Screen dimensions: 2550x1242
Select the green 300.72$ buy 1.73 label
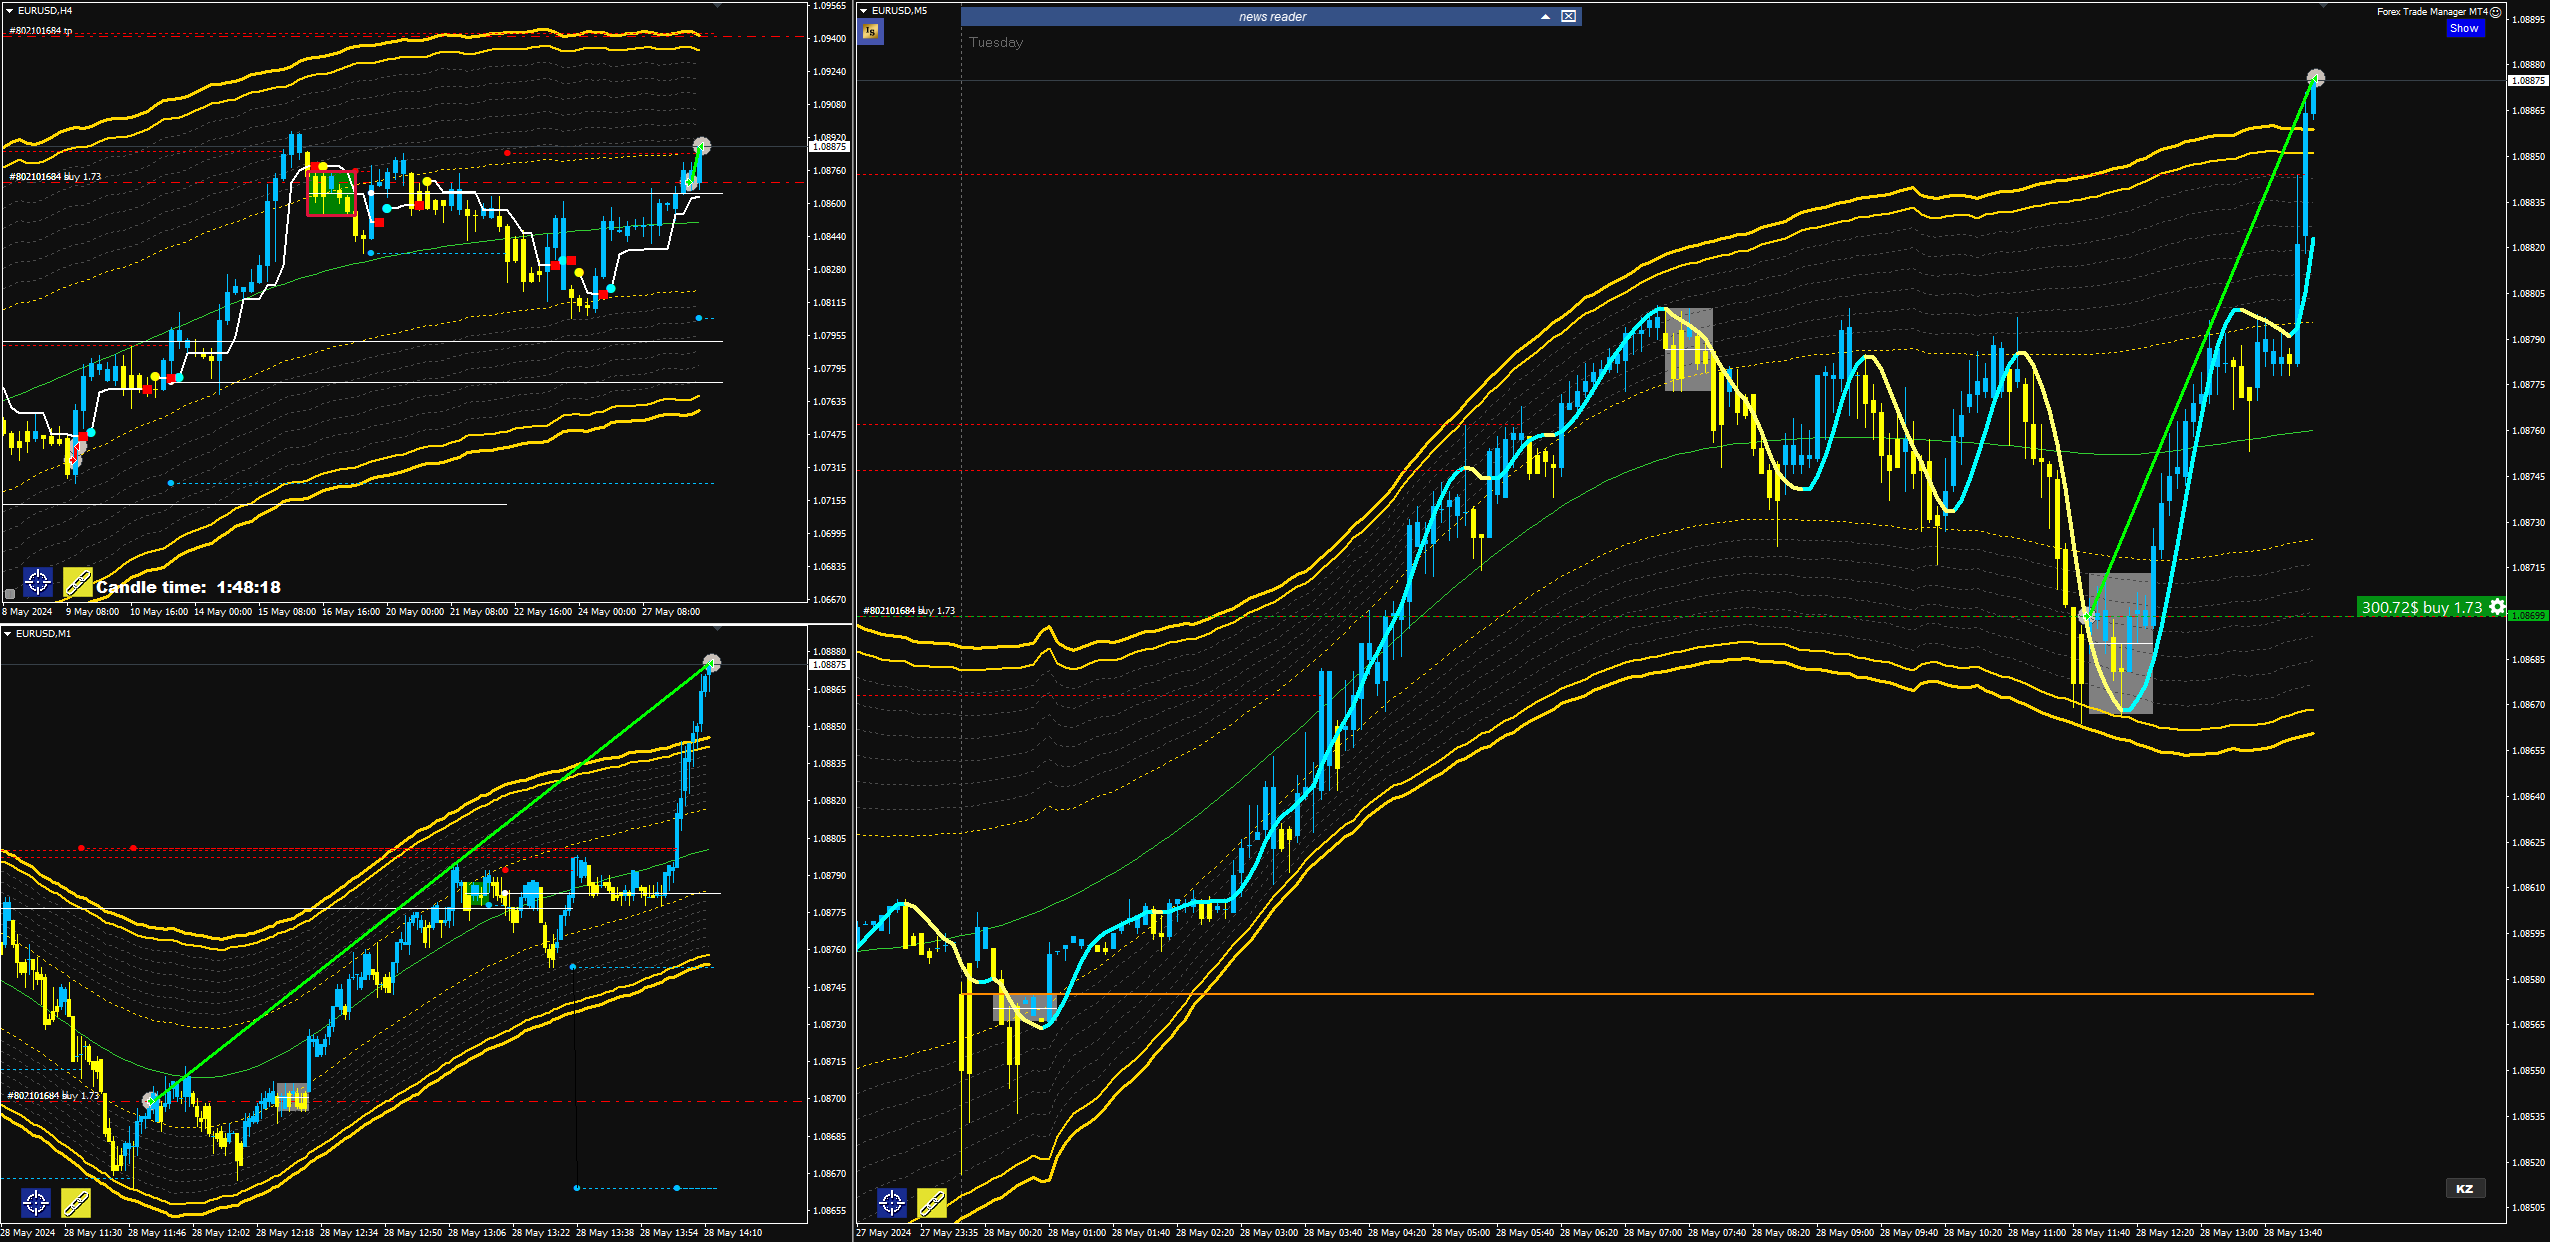(x=2421, y=607)
